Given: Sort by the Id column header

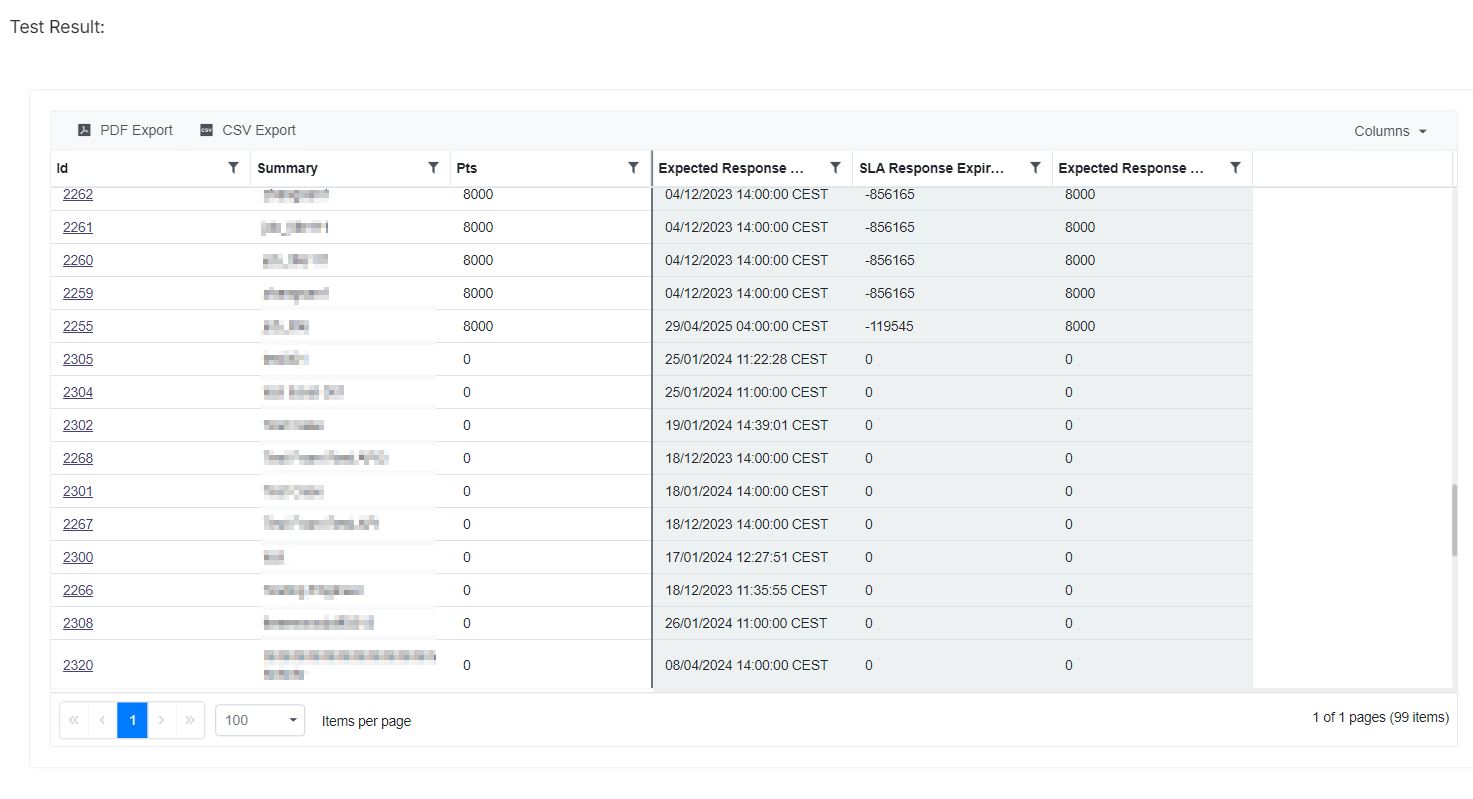Looking at the screenshot, I should click(63, 168).
